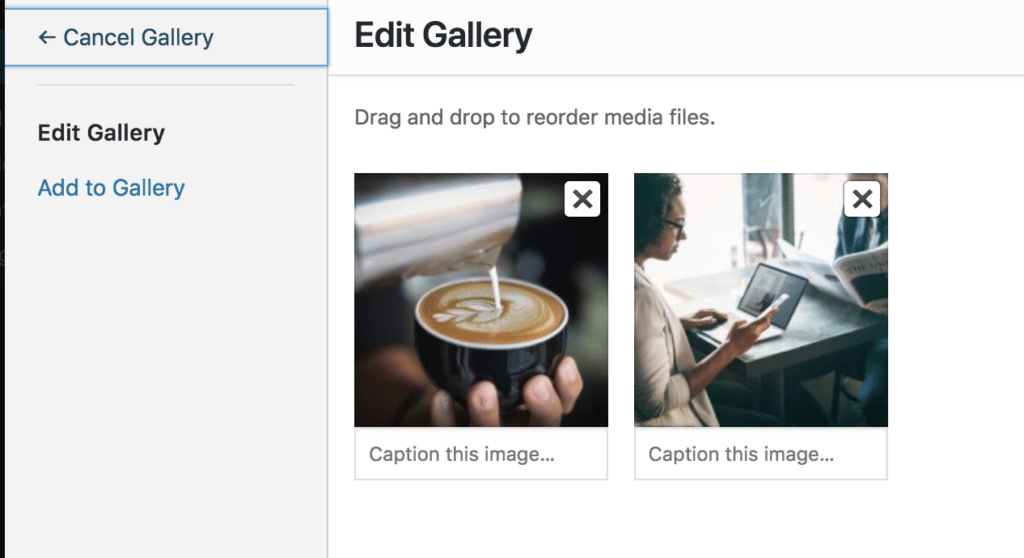Focus the caption field under woman image

pyautogui.click(x=761, y=454)
